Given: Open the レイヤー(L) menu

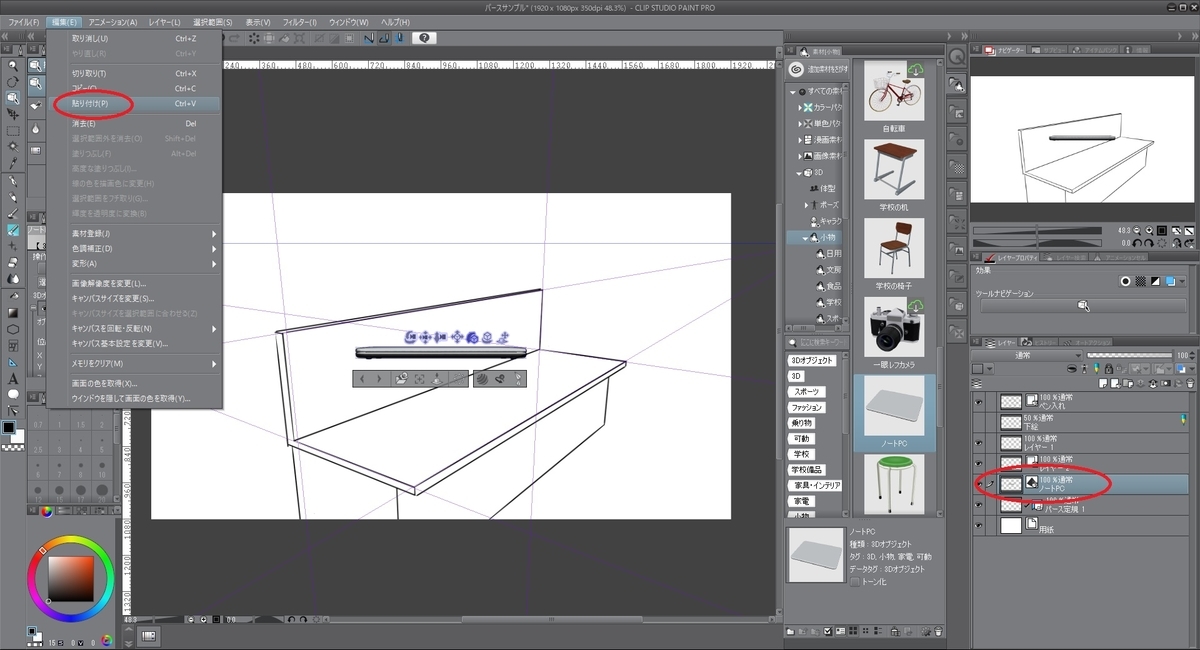Looking at the screenshot, I should click(165, 21).
